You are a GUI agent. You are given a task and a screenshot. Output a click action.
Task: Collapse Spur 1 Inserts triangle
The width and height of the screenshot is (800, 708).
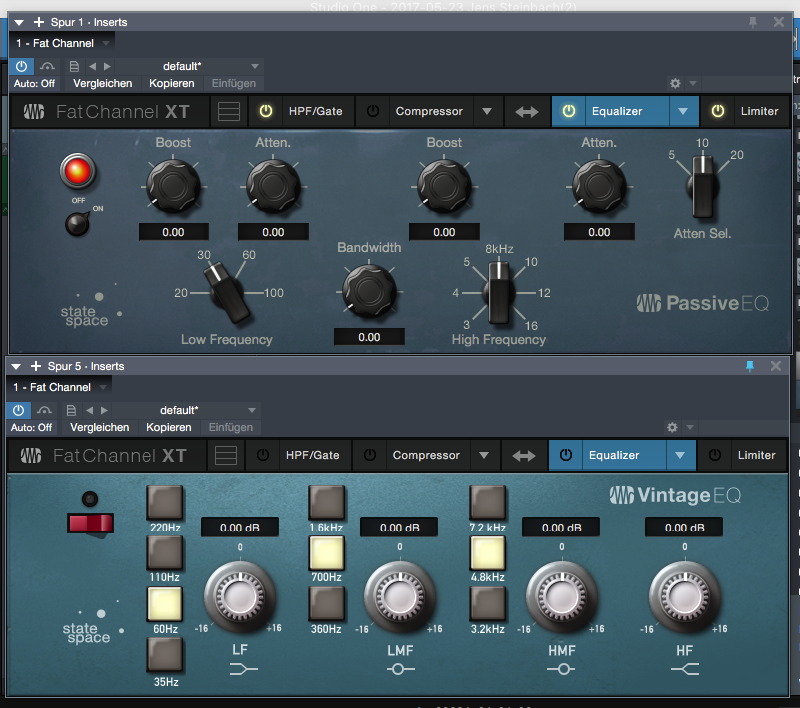coord(19,22)
